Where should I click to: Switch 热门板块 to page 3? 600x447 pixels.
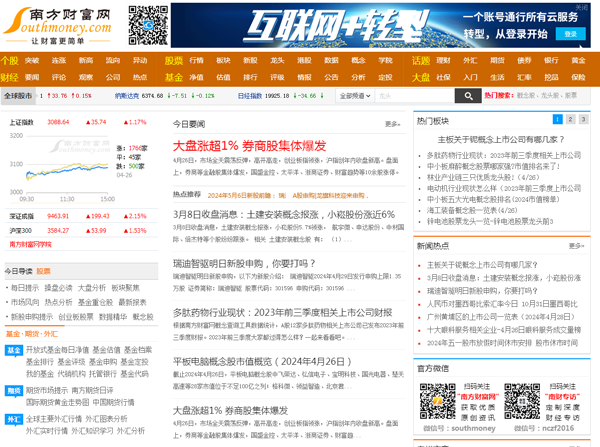coord(583,119)
